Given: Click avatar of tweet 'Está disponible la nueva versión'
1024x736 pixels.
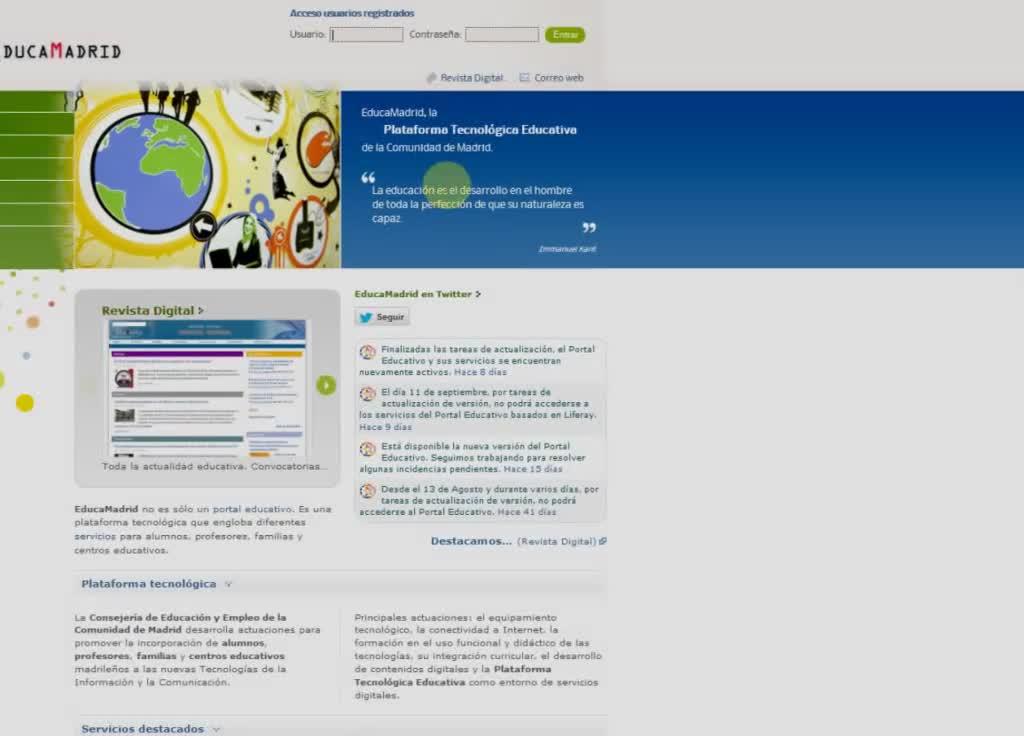Looking at the screenshot, I should pos(368,449).
